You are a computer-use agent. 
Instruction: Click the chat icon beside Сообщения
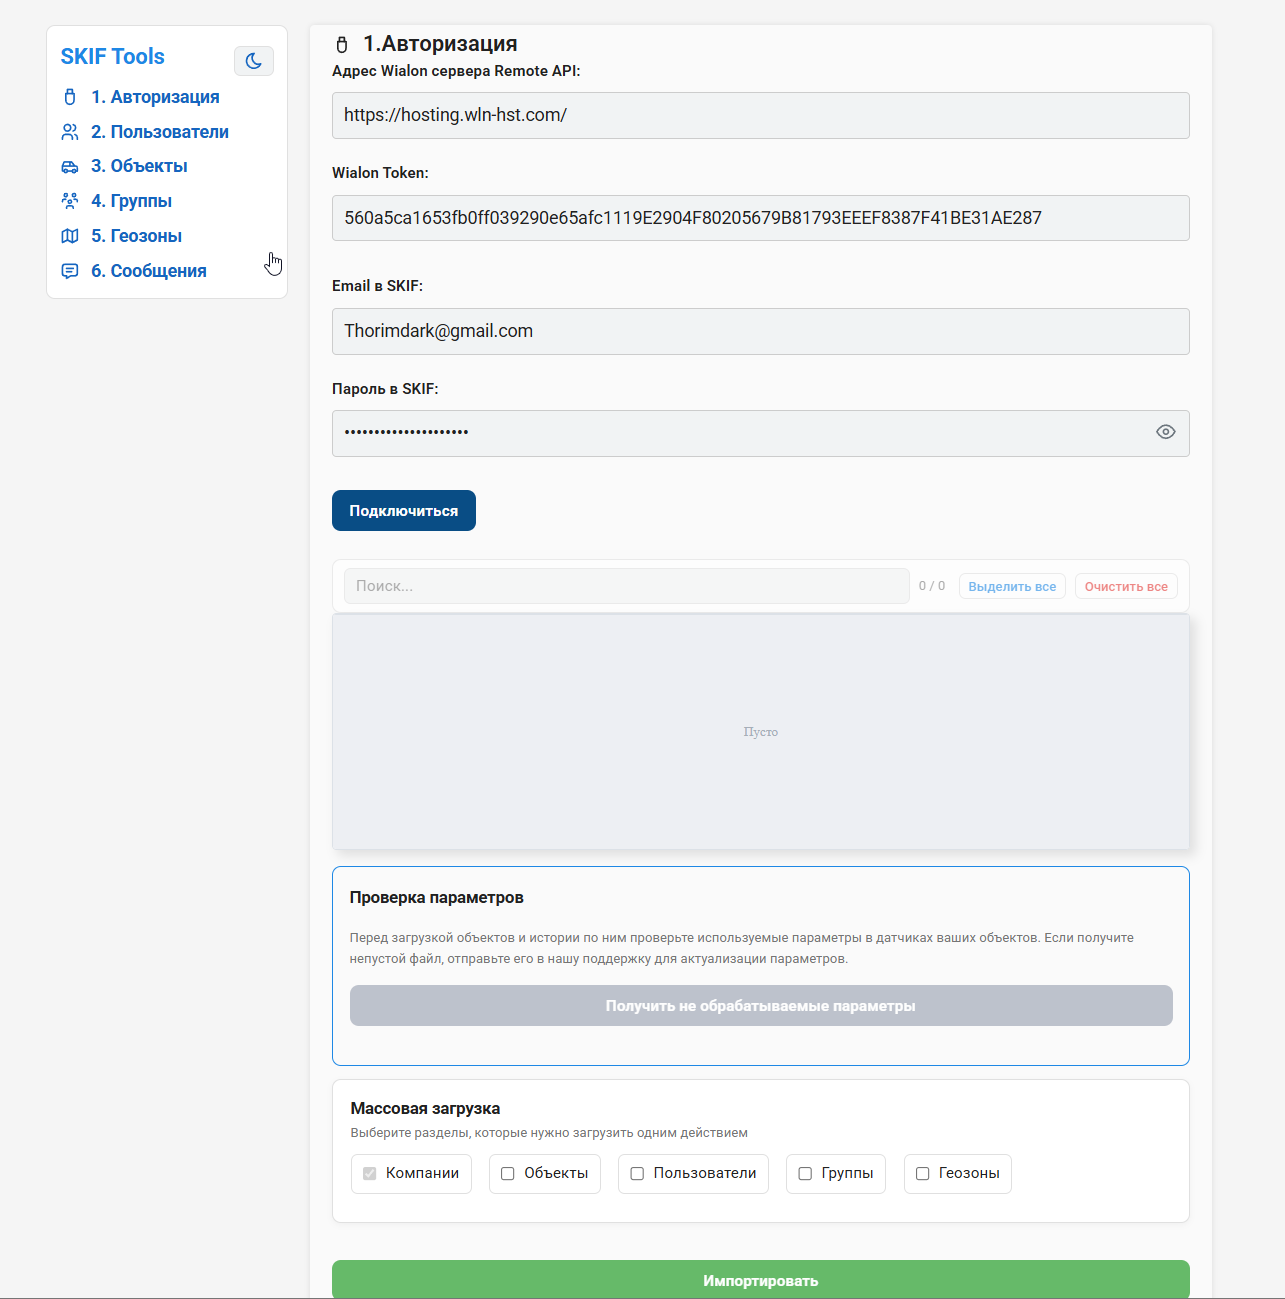(x=70, y=271)
